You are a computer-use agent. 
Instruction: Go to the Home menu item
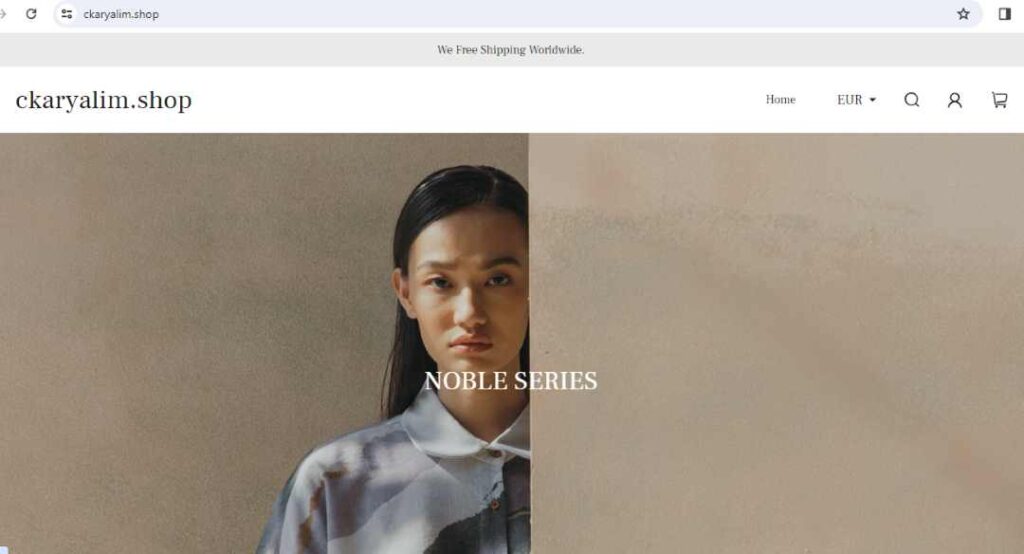(x=780, y=99)
